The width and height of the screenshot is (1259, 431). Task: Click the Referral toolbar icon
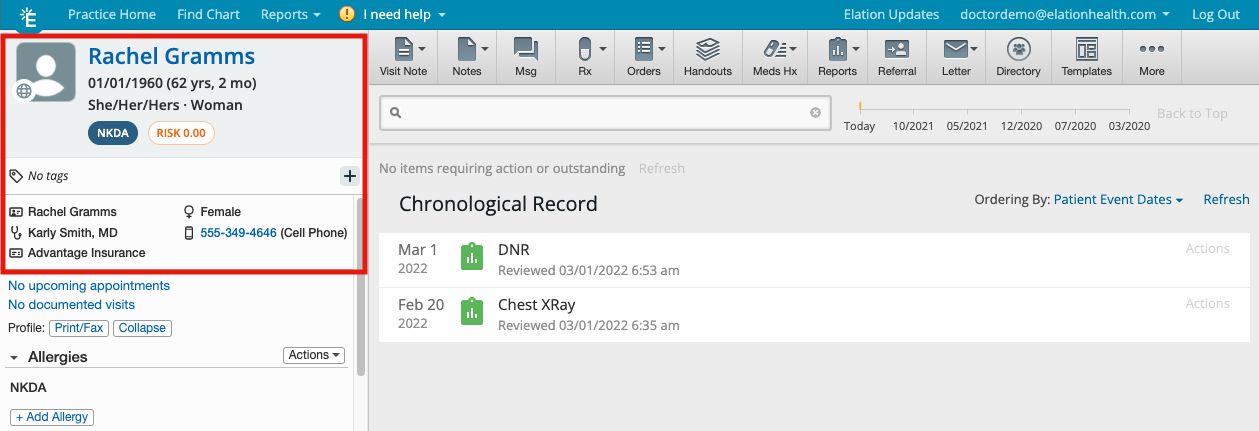coord(896,56)
